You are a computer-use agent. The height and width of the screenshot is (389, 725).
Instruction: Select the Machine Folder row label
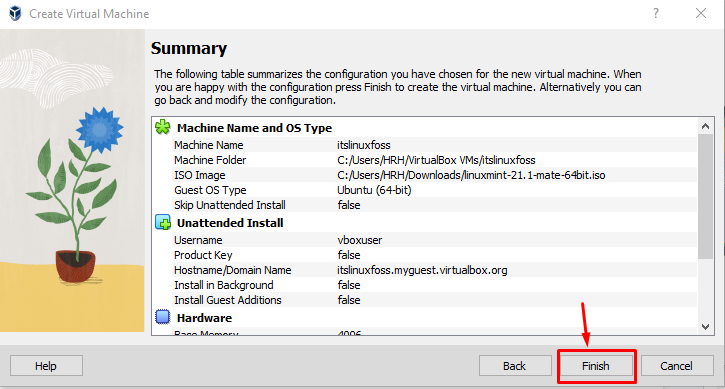(210, 160)
